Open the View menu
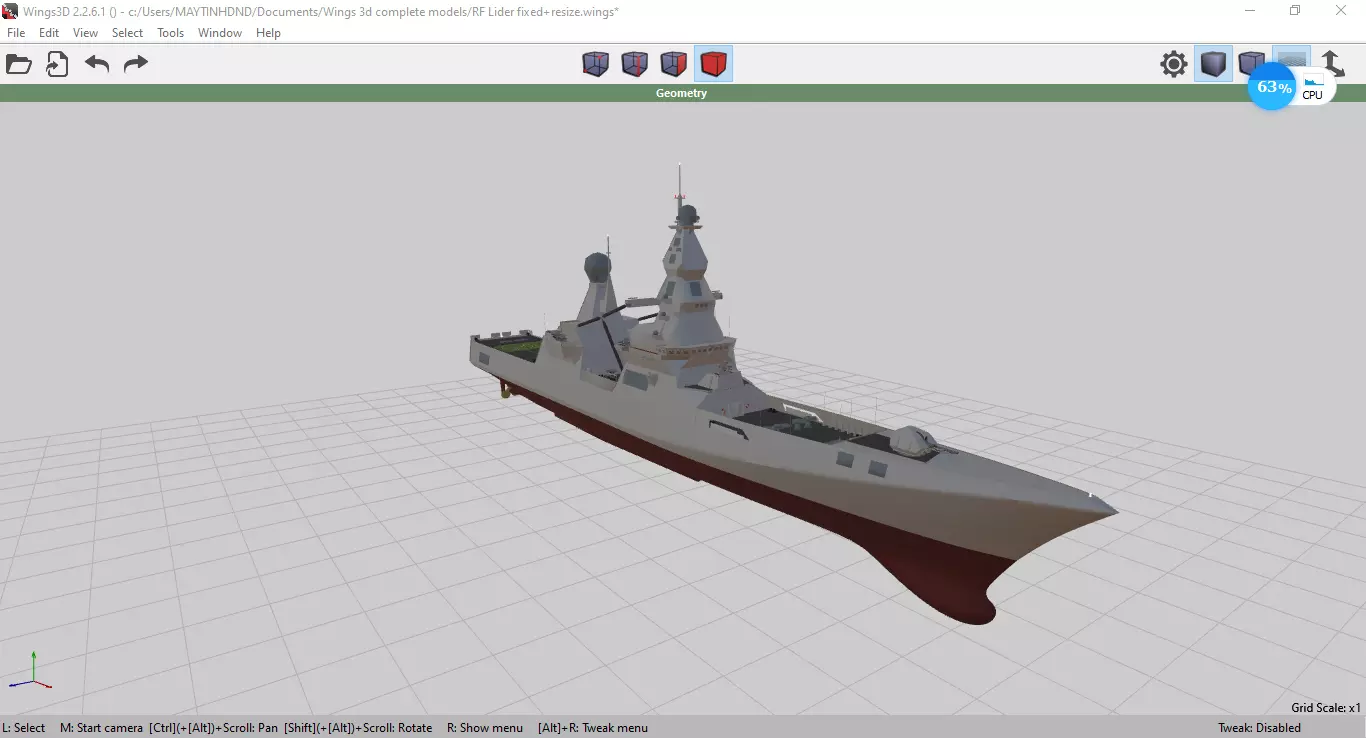The image size is (1366, 738). coord(86,33)
